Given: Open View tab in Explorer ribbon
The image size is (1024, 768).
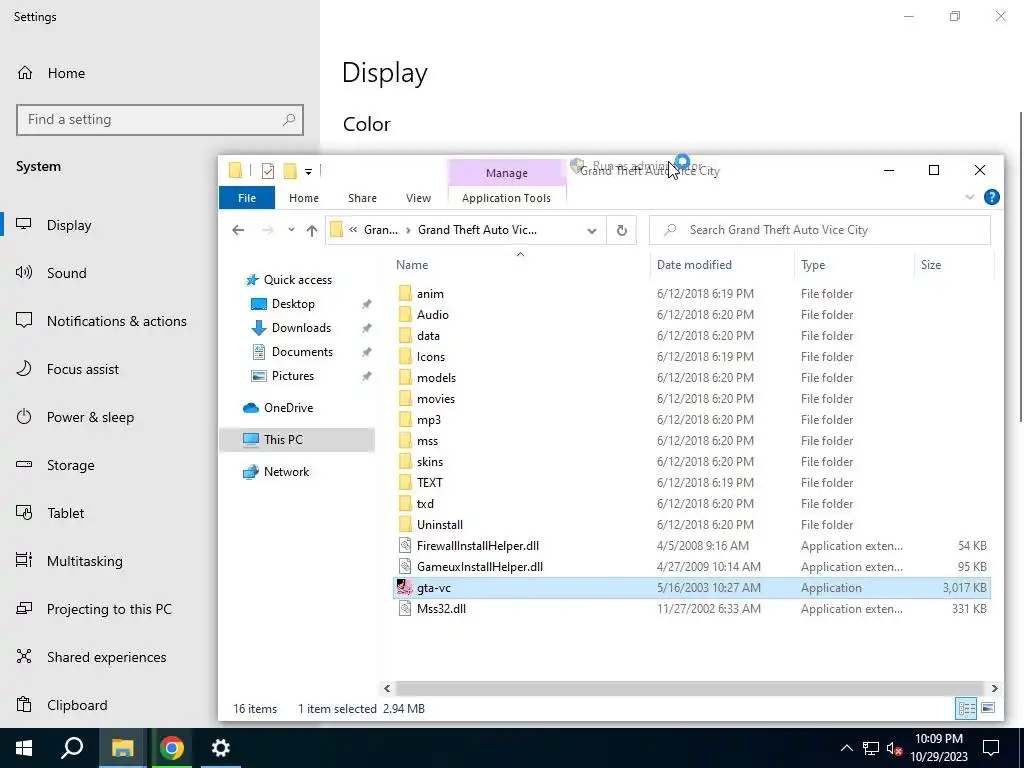Looking at the screenshot, I should (418, 198).
